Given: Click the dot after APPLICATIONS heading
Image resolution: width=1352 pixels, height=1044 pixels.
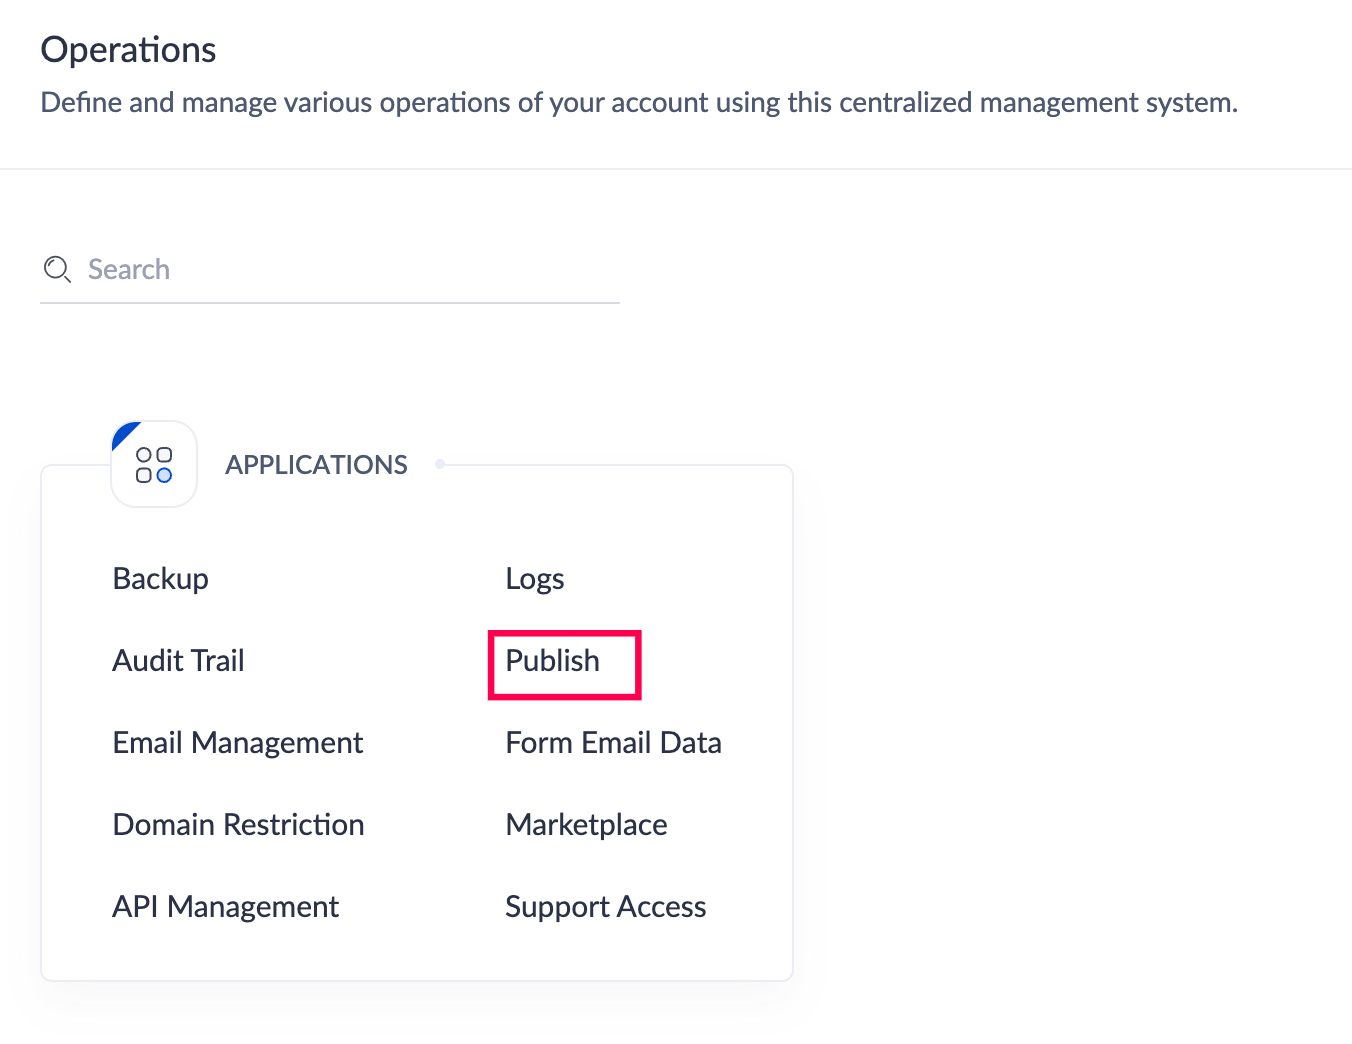Looking at the screenshot, I should pyautogui.click(x=440, y=464).
